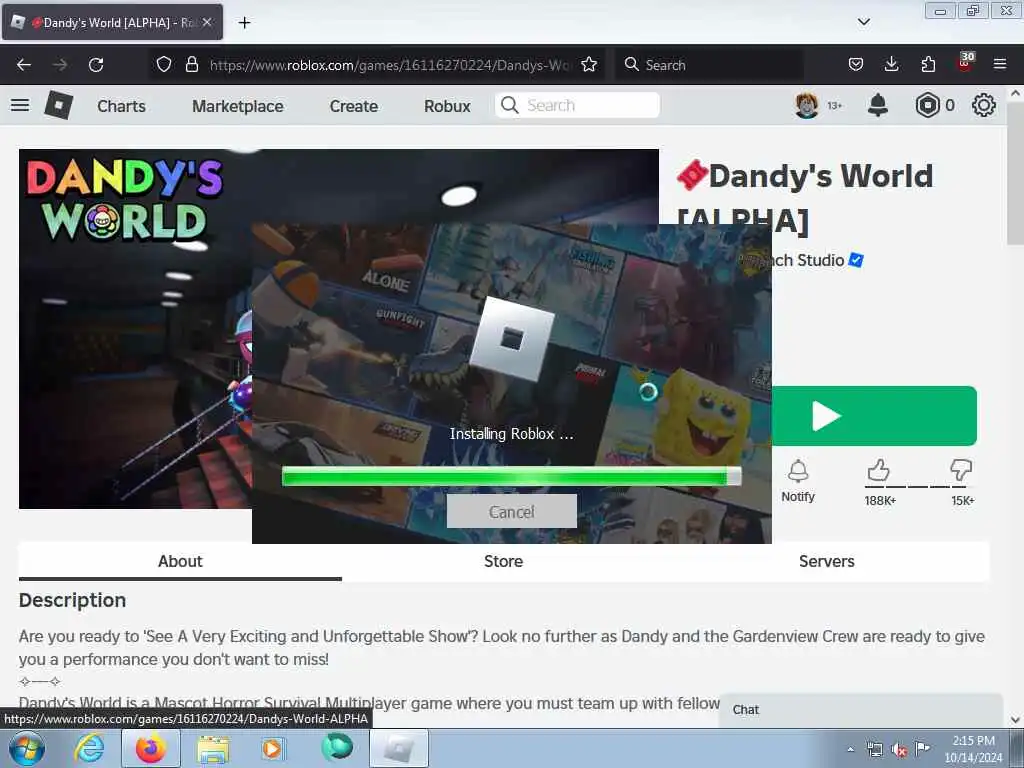
Task: Open the media player taskbar icon
Action: click(272, 748)
